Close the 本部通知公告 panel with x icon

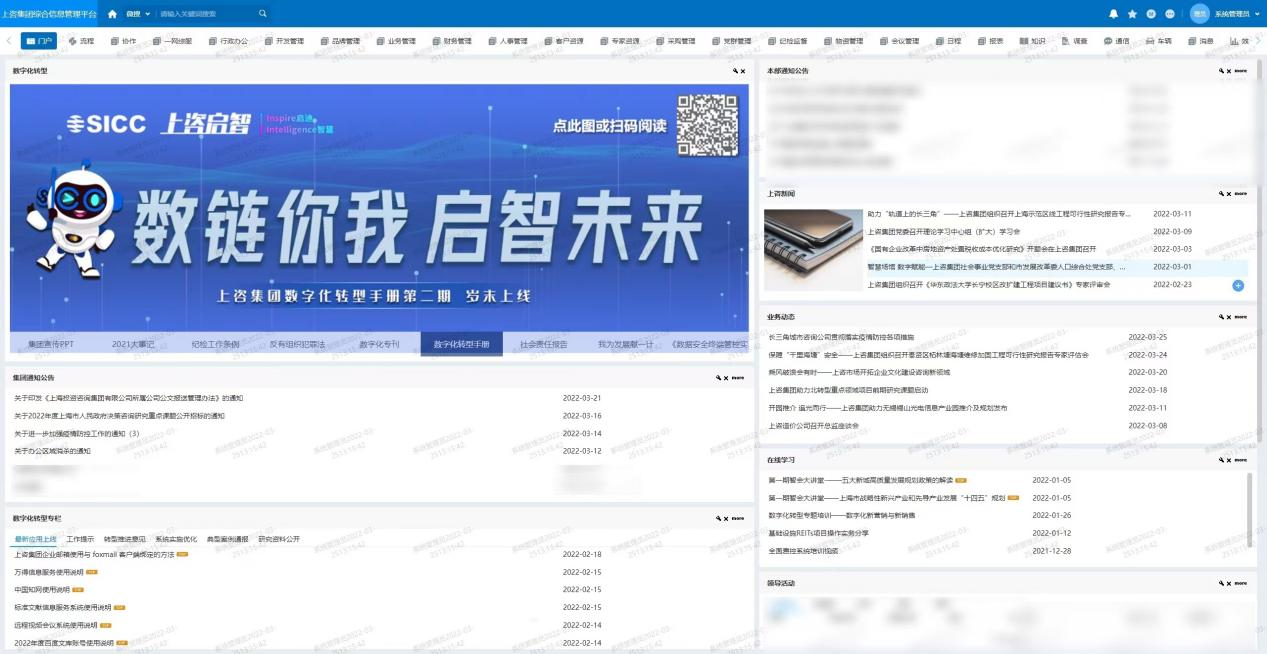(x=1229, y=72)
